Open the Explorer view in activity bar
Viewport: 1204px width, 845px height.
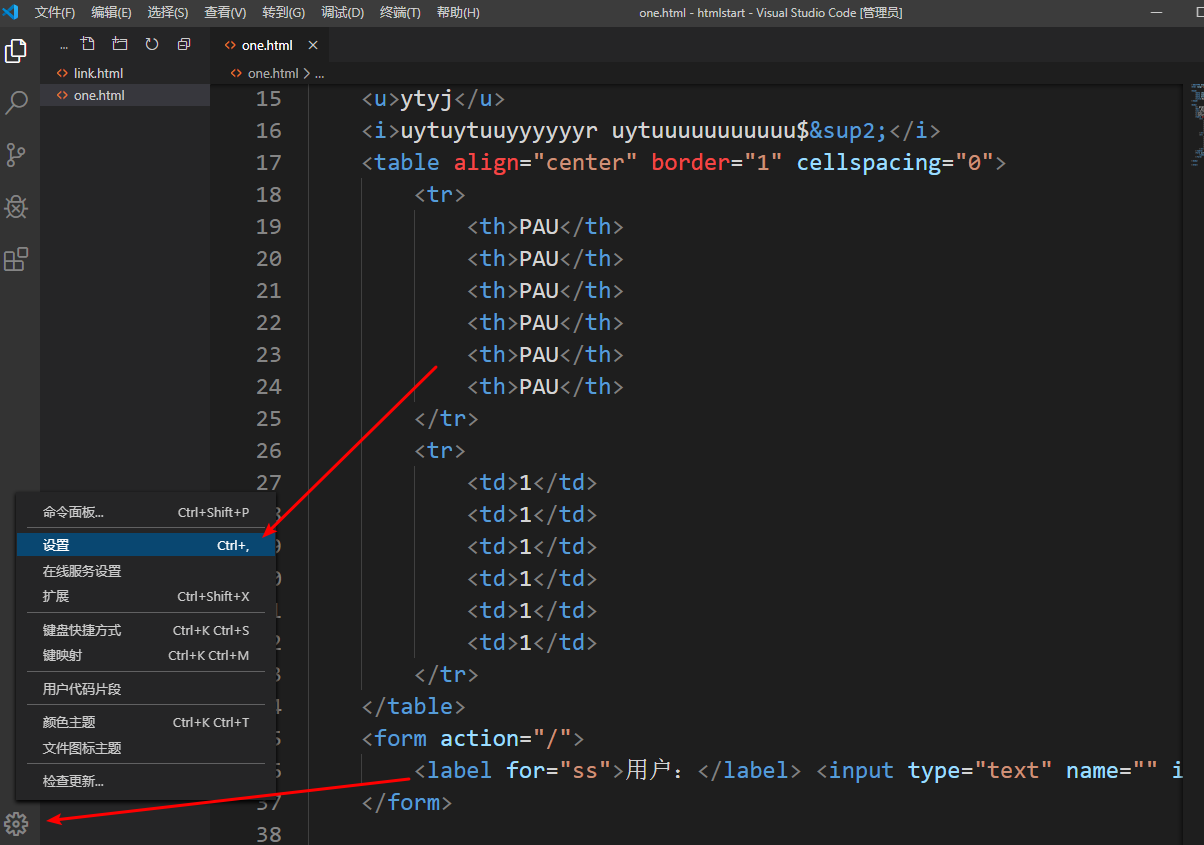pos(16,50)
